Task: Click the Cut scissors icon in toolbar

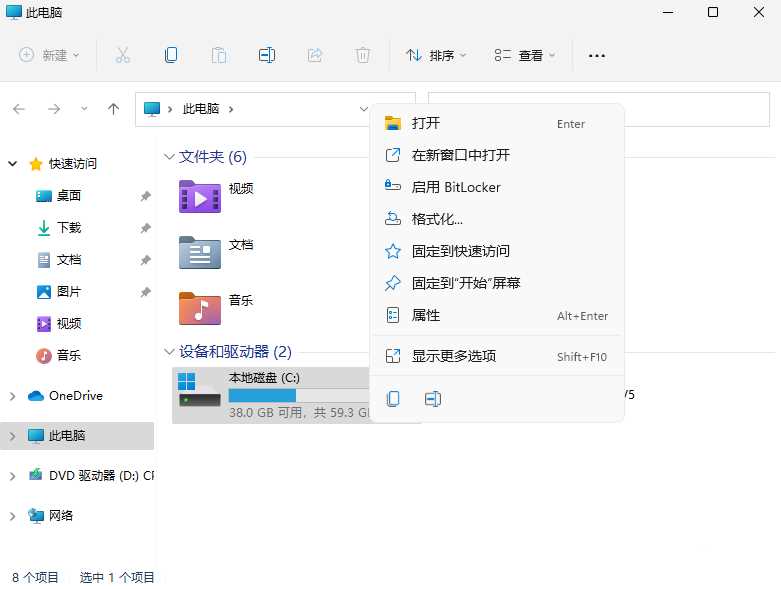Action: (123, 55)
